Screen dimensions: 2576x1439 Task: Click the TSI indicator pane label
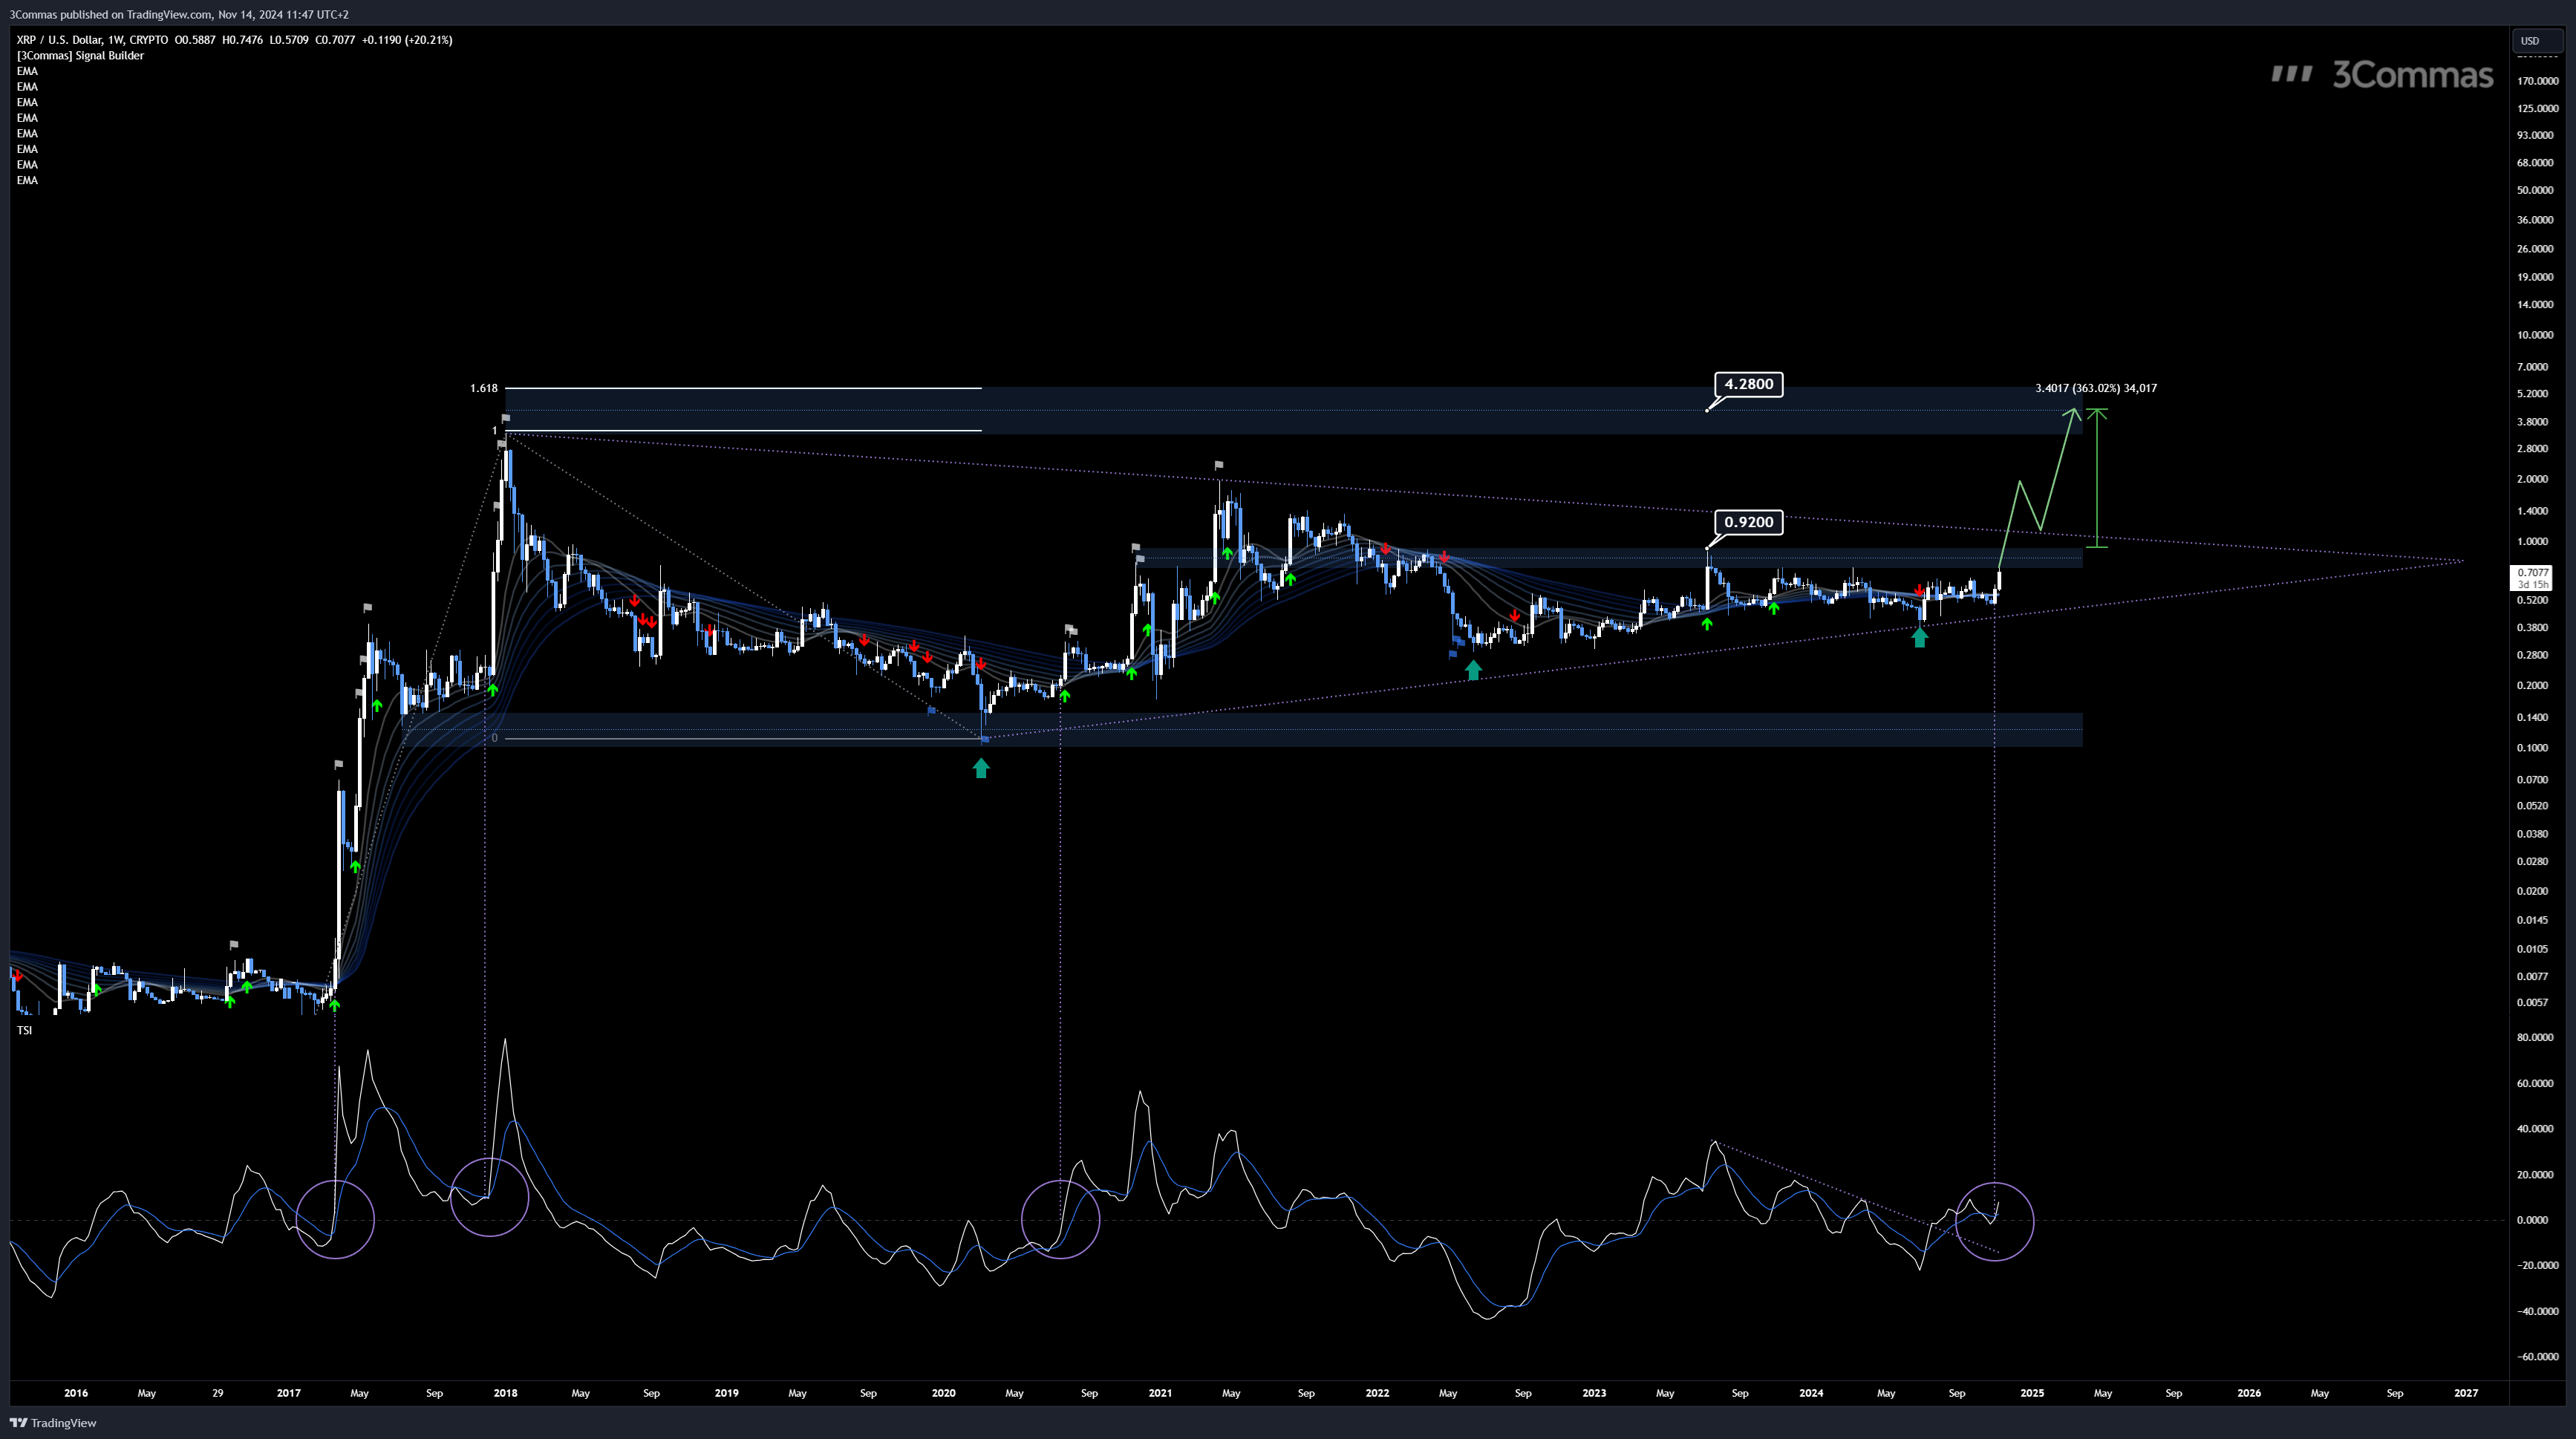[24, 1030]
